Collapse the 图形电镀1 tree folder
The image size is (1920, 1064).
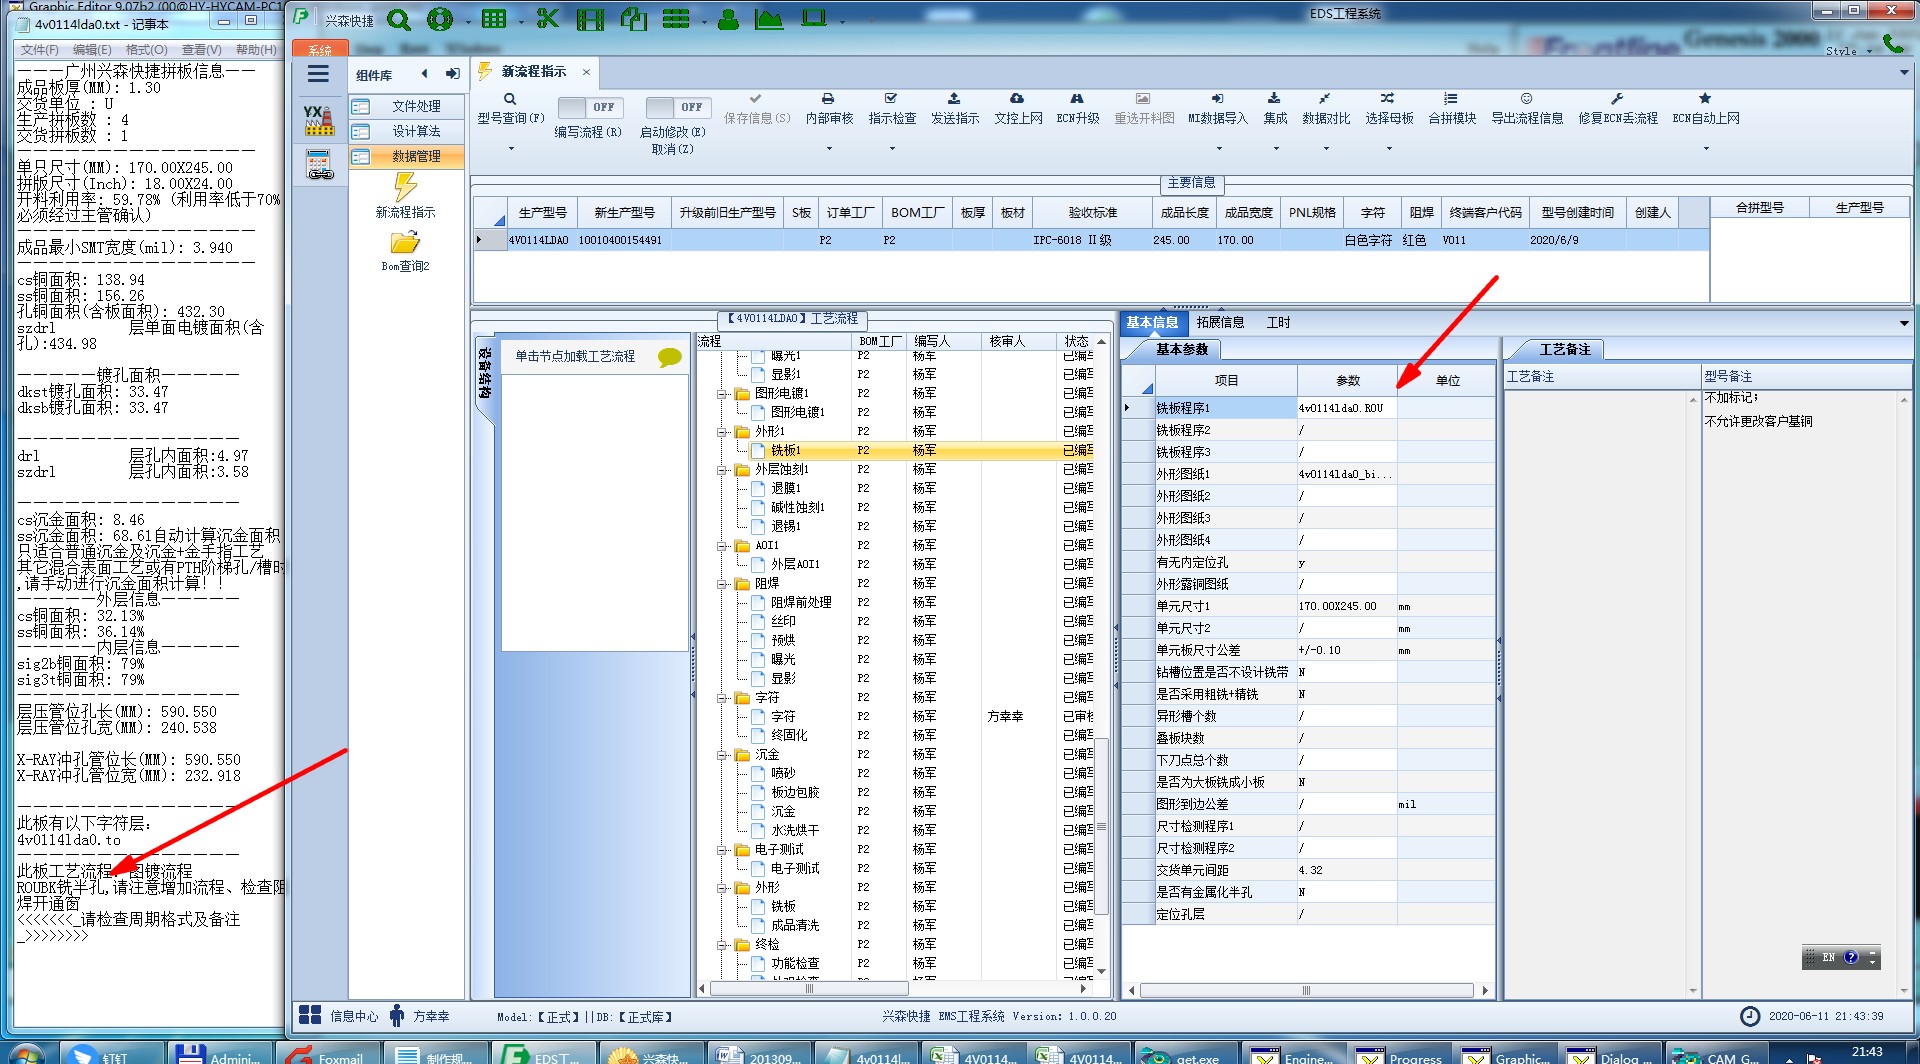tap(721, 394)
